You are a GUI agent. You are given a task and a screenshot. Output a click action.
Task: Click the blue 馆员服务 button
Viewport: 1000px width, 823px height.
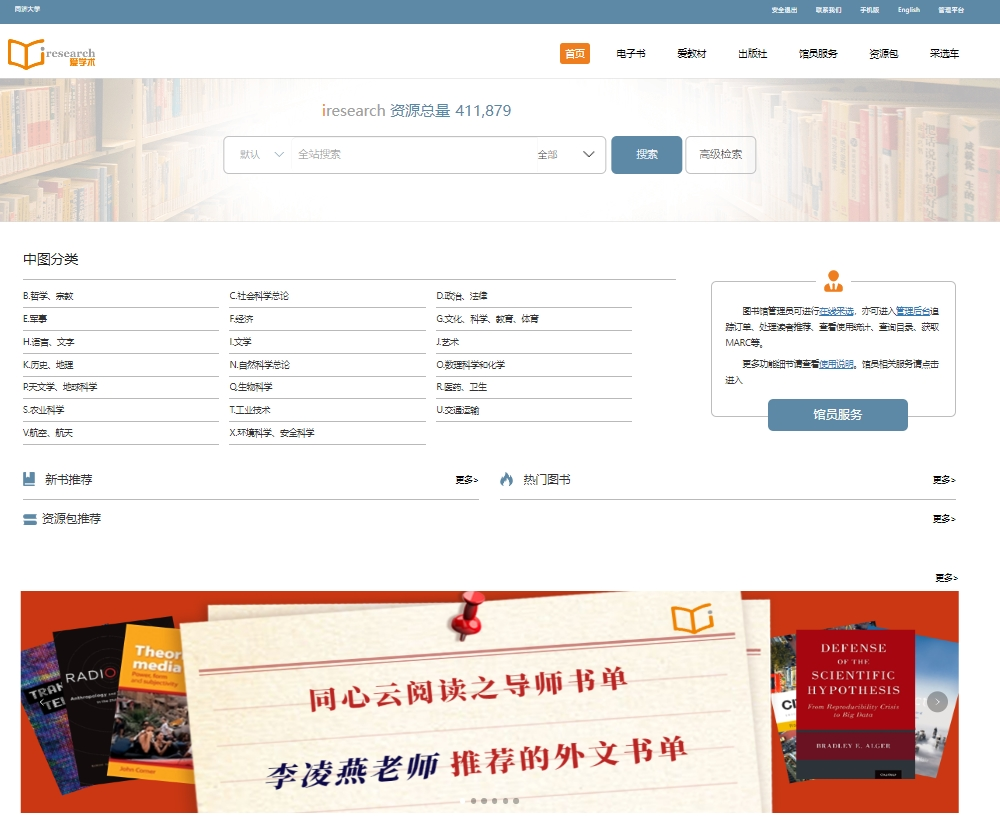click(837, 415)
